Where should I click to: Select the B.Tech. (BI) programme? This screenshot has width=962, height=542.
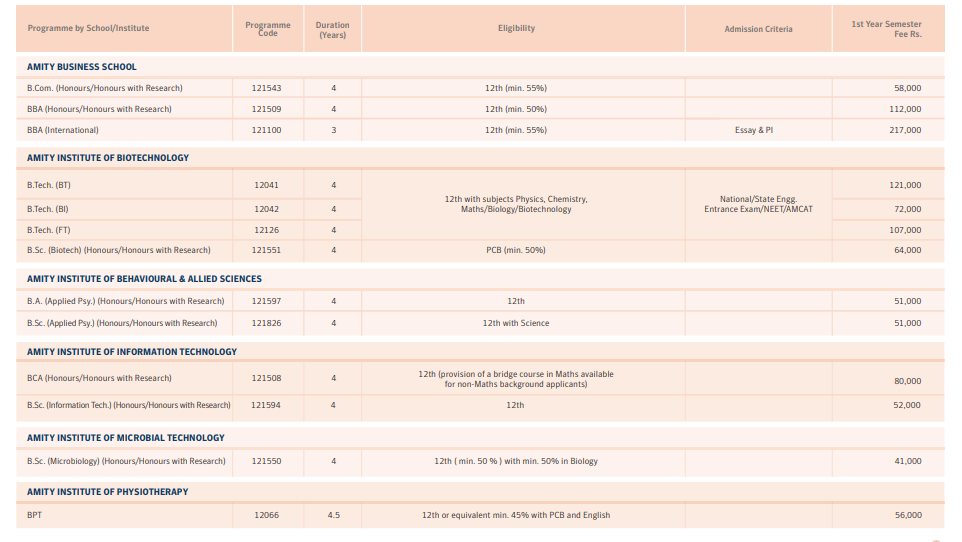coord(48,209)
